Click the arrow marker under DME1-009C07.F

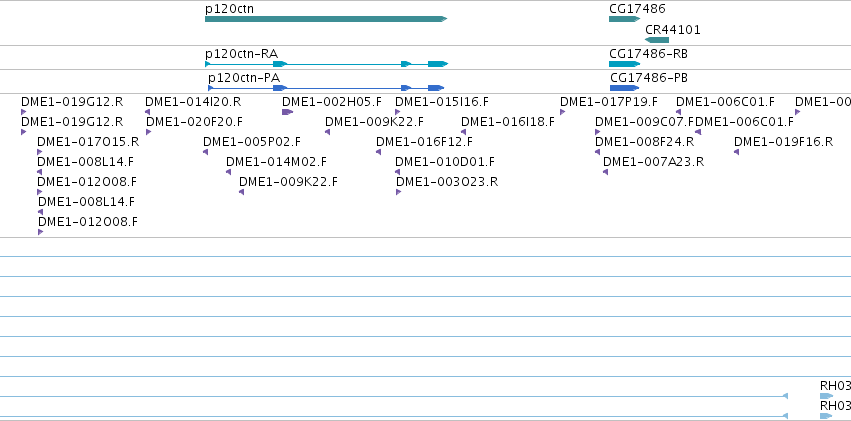click(x=598, y=132)
